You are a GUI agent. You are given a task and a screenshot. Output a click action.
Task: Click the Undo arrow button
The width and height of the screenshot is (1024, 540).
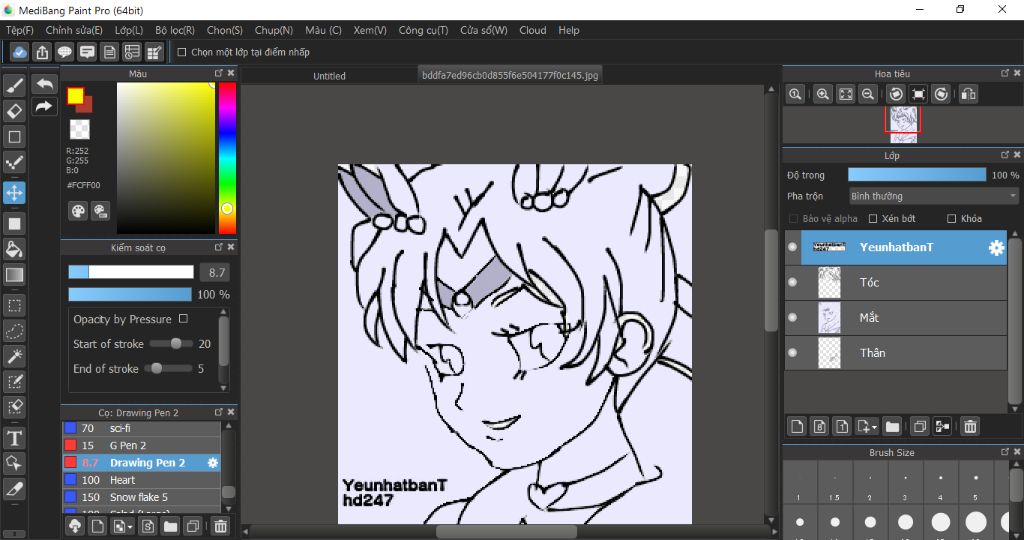[44, 84]
